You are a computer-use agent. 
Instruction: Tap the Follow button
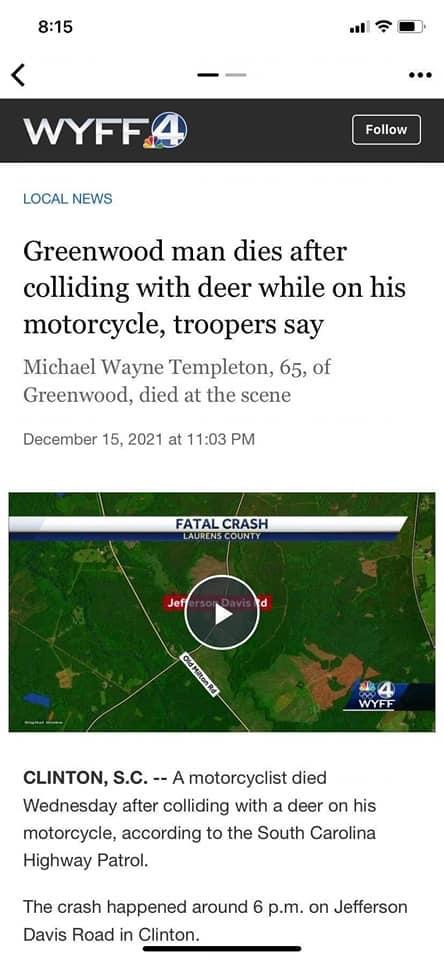386,130
